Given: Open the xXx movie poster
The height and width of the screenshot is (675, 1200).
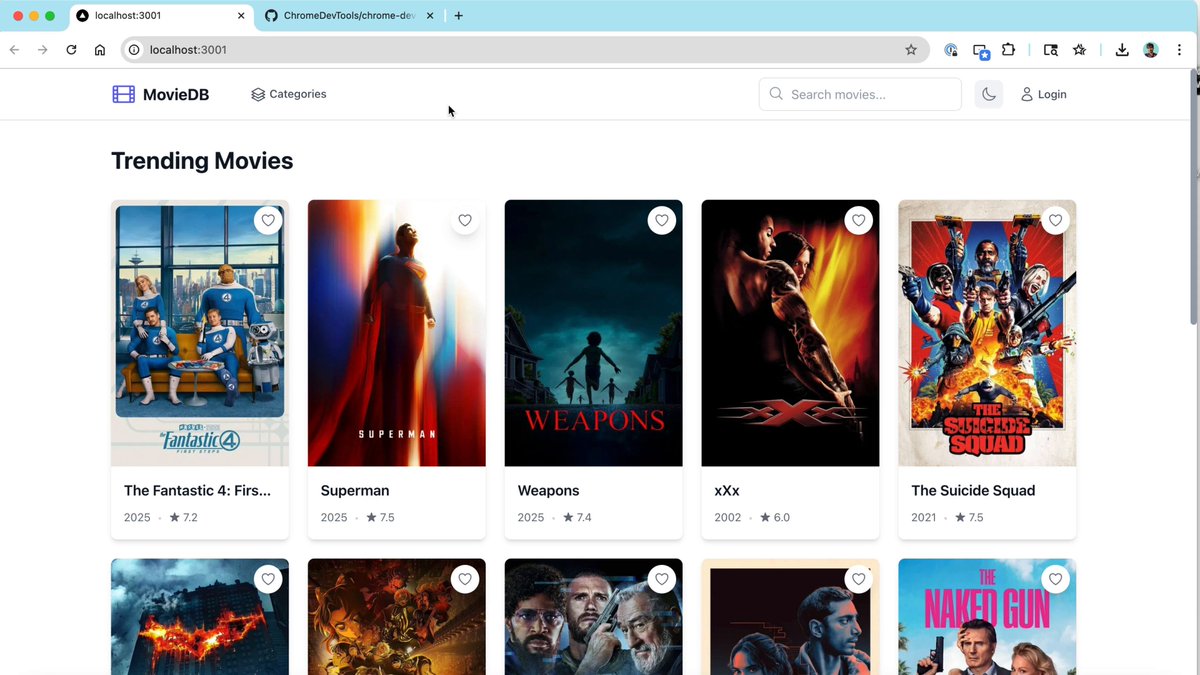Looking at the screenshot, I should 791,333.
